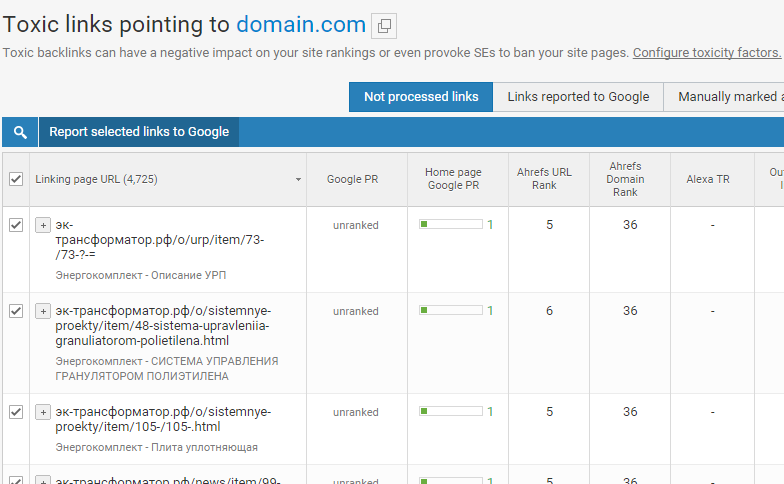Open search with the magnifier icon
This screenshot has width=784, height=484.
tap(20, 132)
